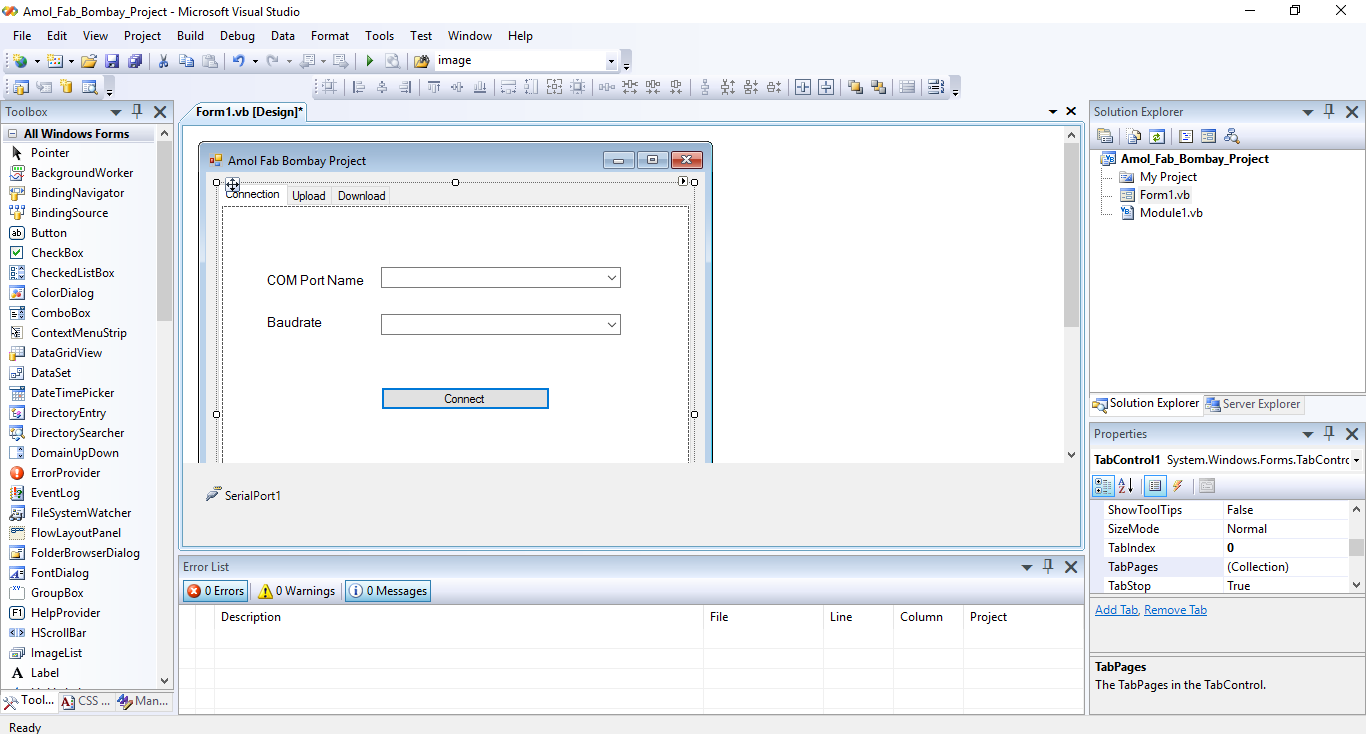Click the designer vertical scrollbar thumb

click(1071, 236)
